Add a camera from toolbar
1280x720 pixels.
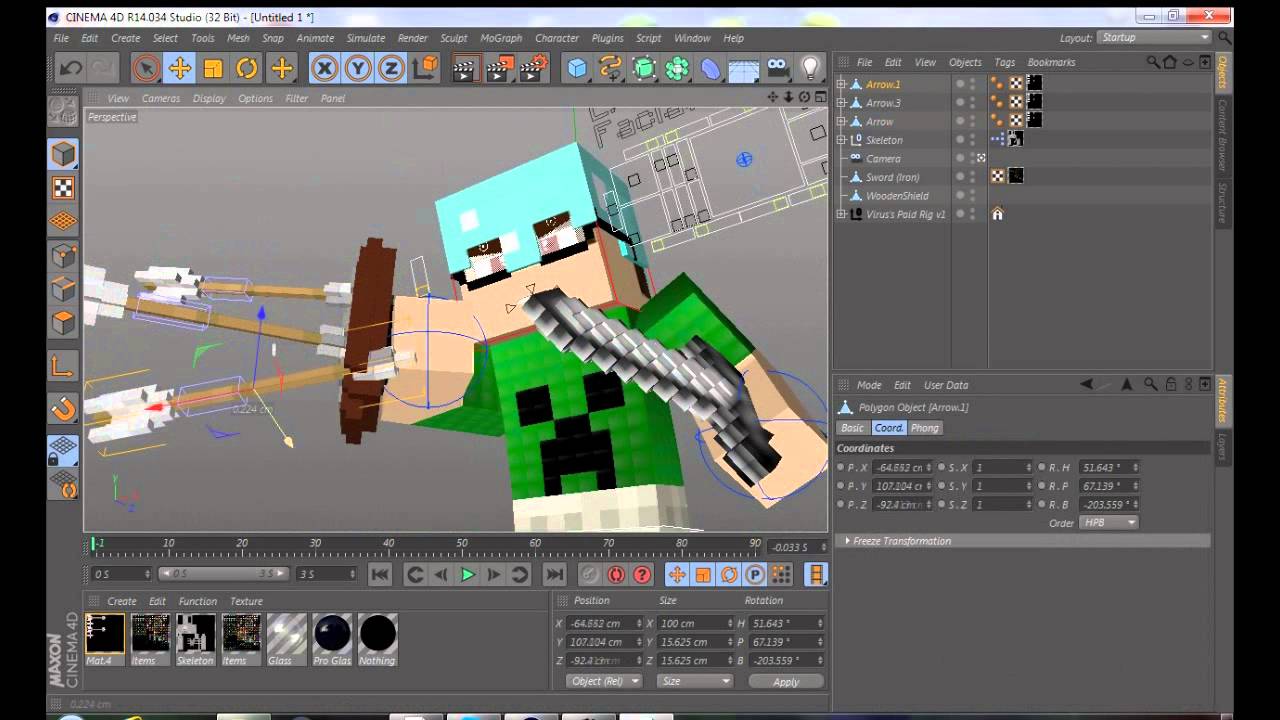tap(777, 68)
